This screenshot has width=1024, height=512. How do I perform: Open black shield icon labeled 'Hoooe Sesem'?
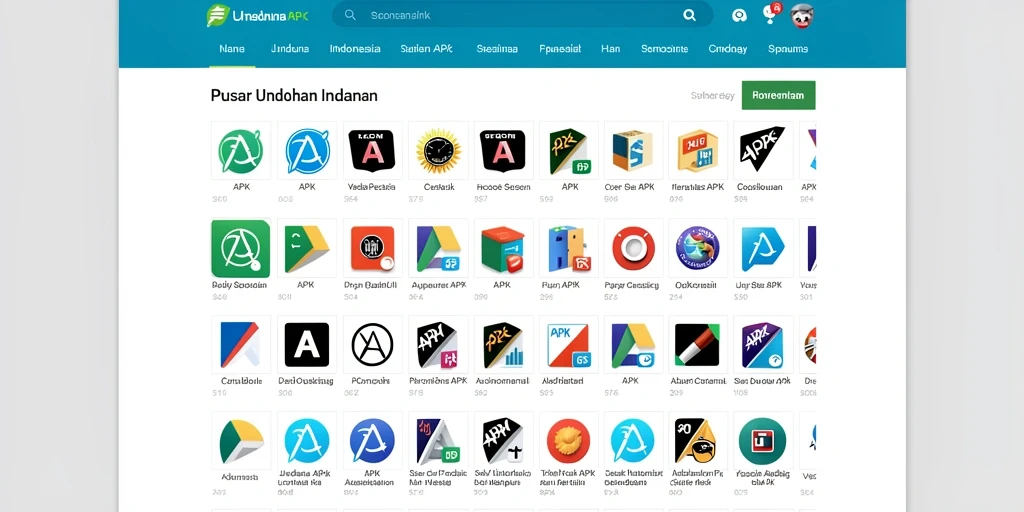(503, 151)
